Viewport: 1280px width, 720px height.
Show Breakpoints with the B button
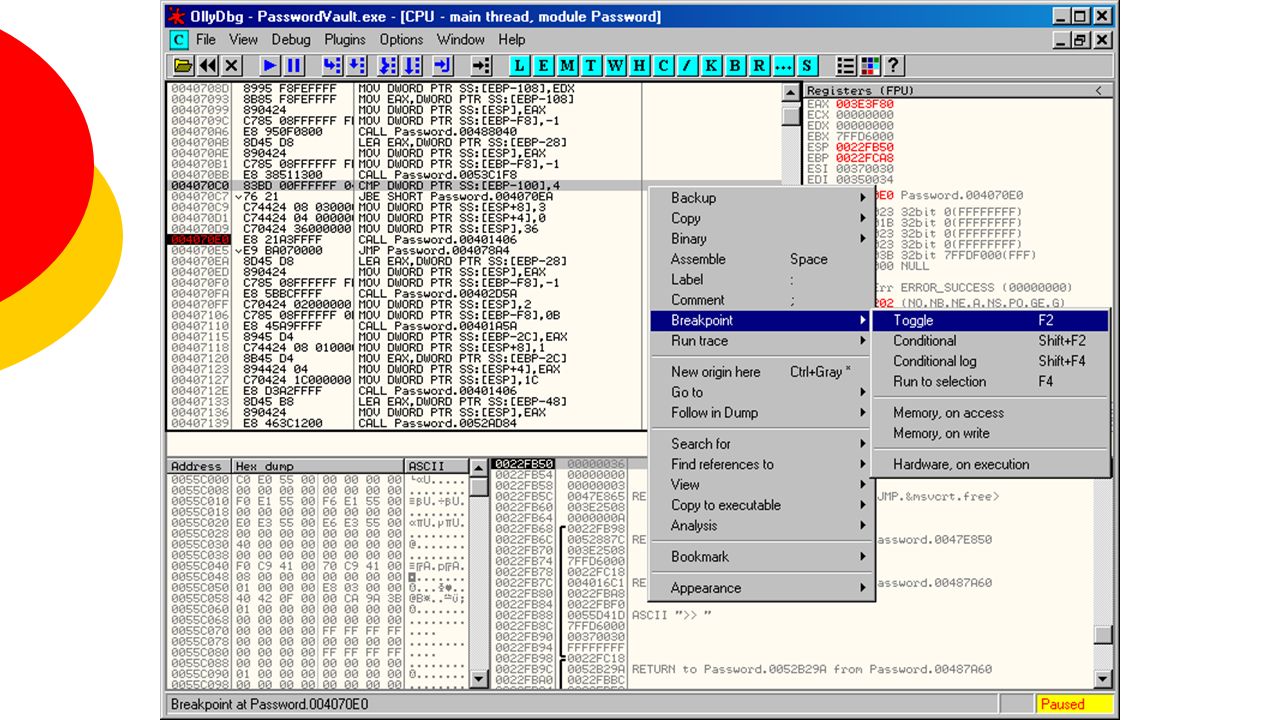point(735,65)
